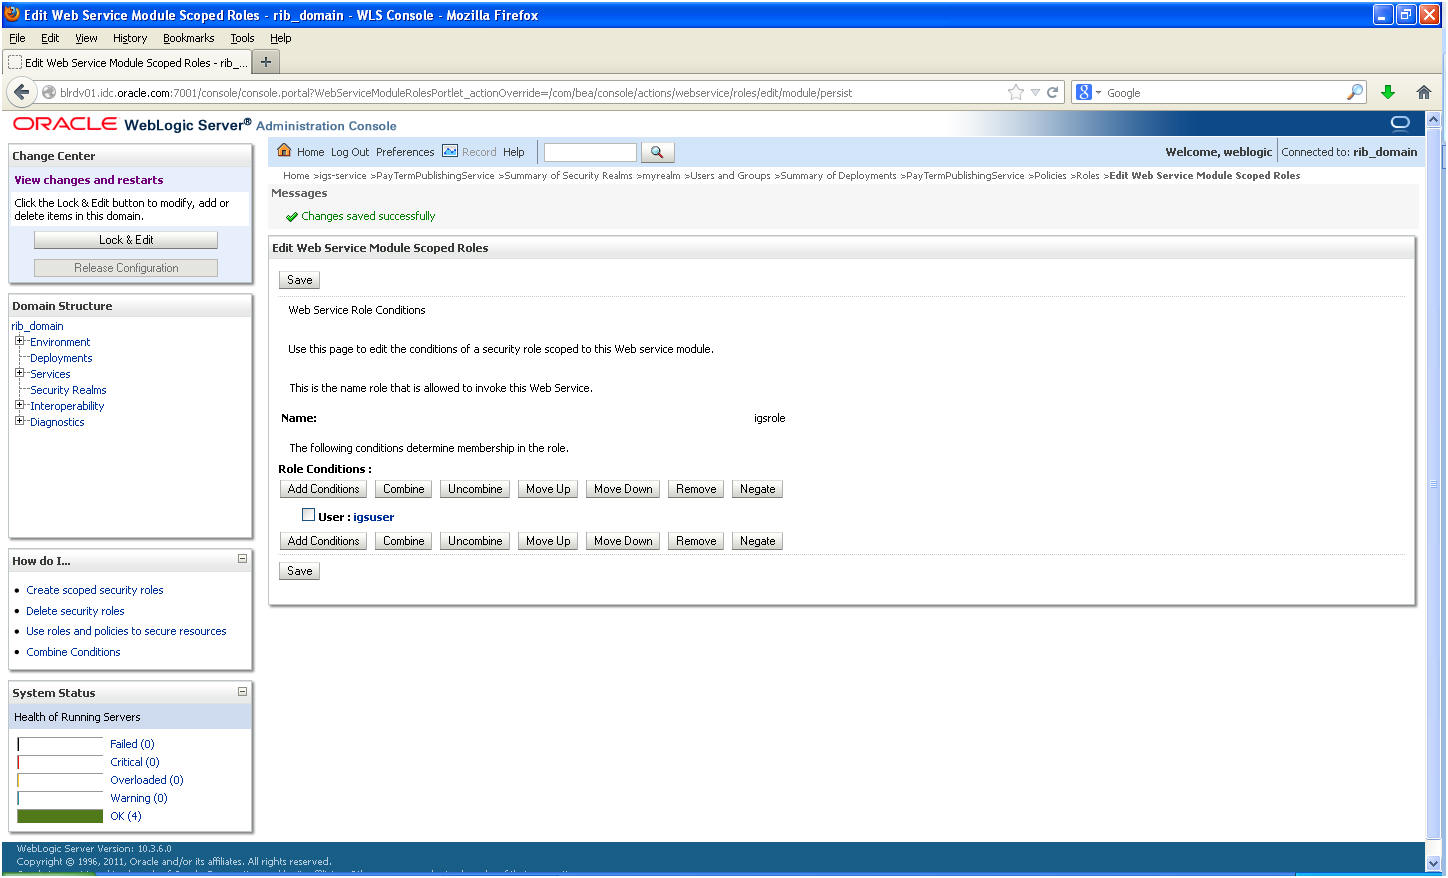The width and height of the screenshot is (1448, 878).
Task: Go to browser home page icon
Action: point(1424,92)
